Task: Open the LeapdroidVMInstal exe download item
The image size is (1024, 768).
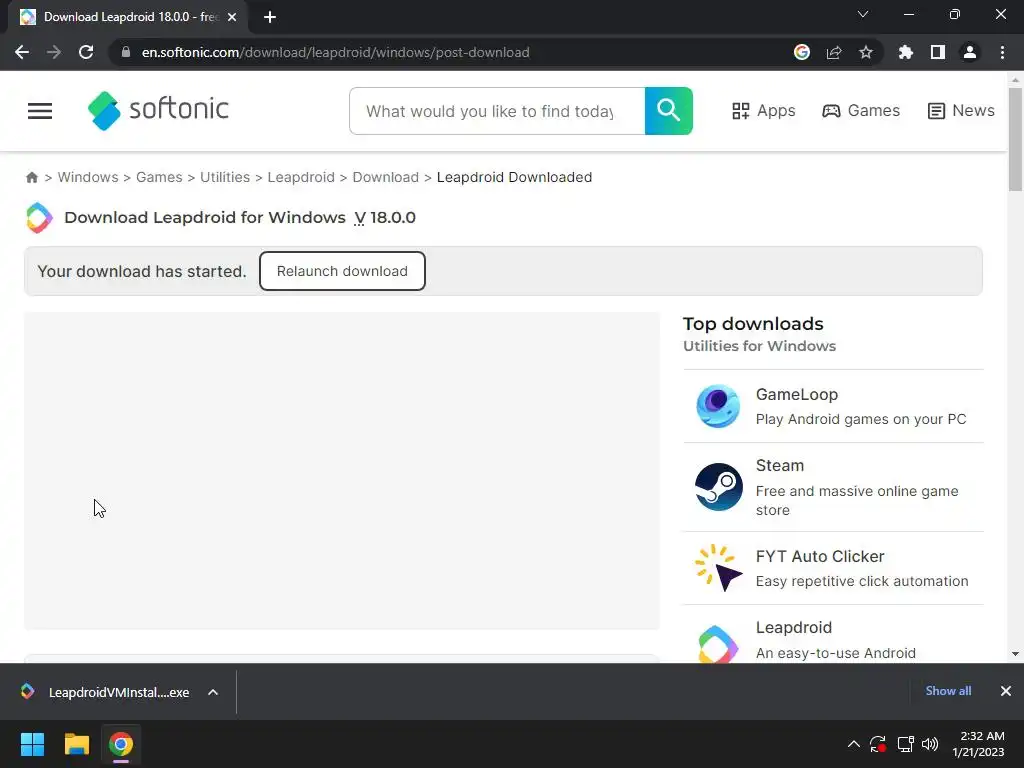Action: [106, 692]
